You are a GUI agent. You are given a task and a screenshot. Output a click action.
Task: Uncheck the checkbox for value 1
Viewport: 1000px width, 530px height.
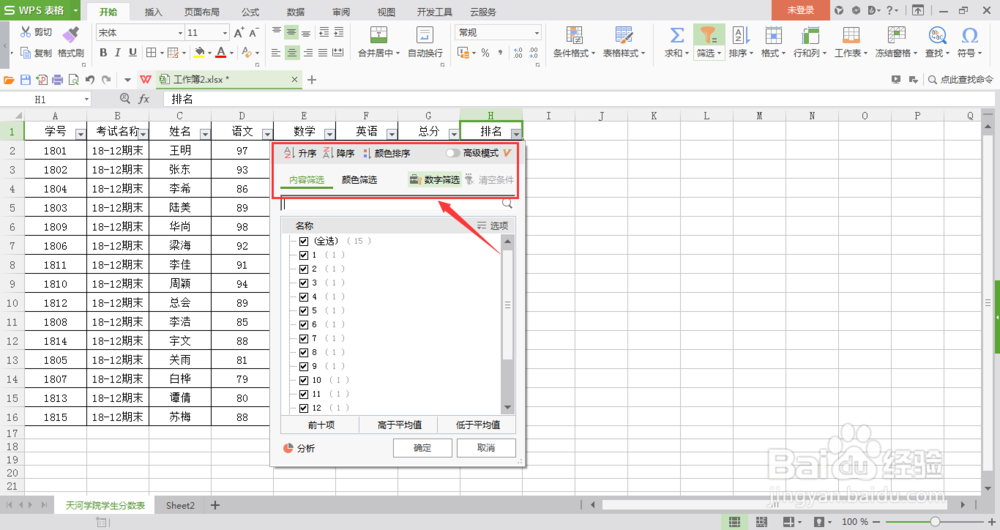click(304, 255)
